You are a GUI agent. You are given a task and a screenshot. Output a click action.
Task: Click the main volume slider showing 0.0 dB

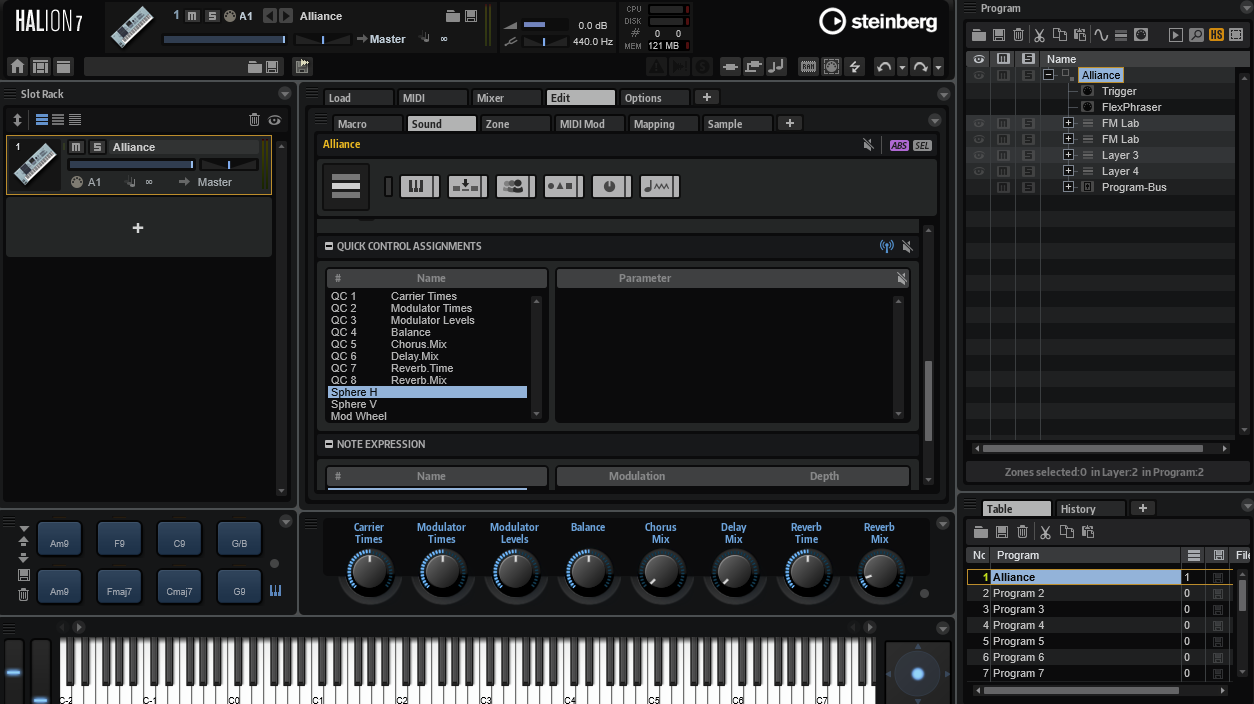(545, 25)
